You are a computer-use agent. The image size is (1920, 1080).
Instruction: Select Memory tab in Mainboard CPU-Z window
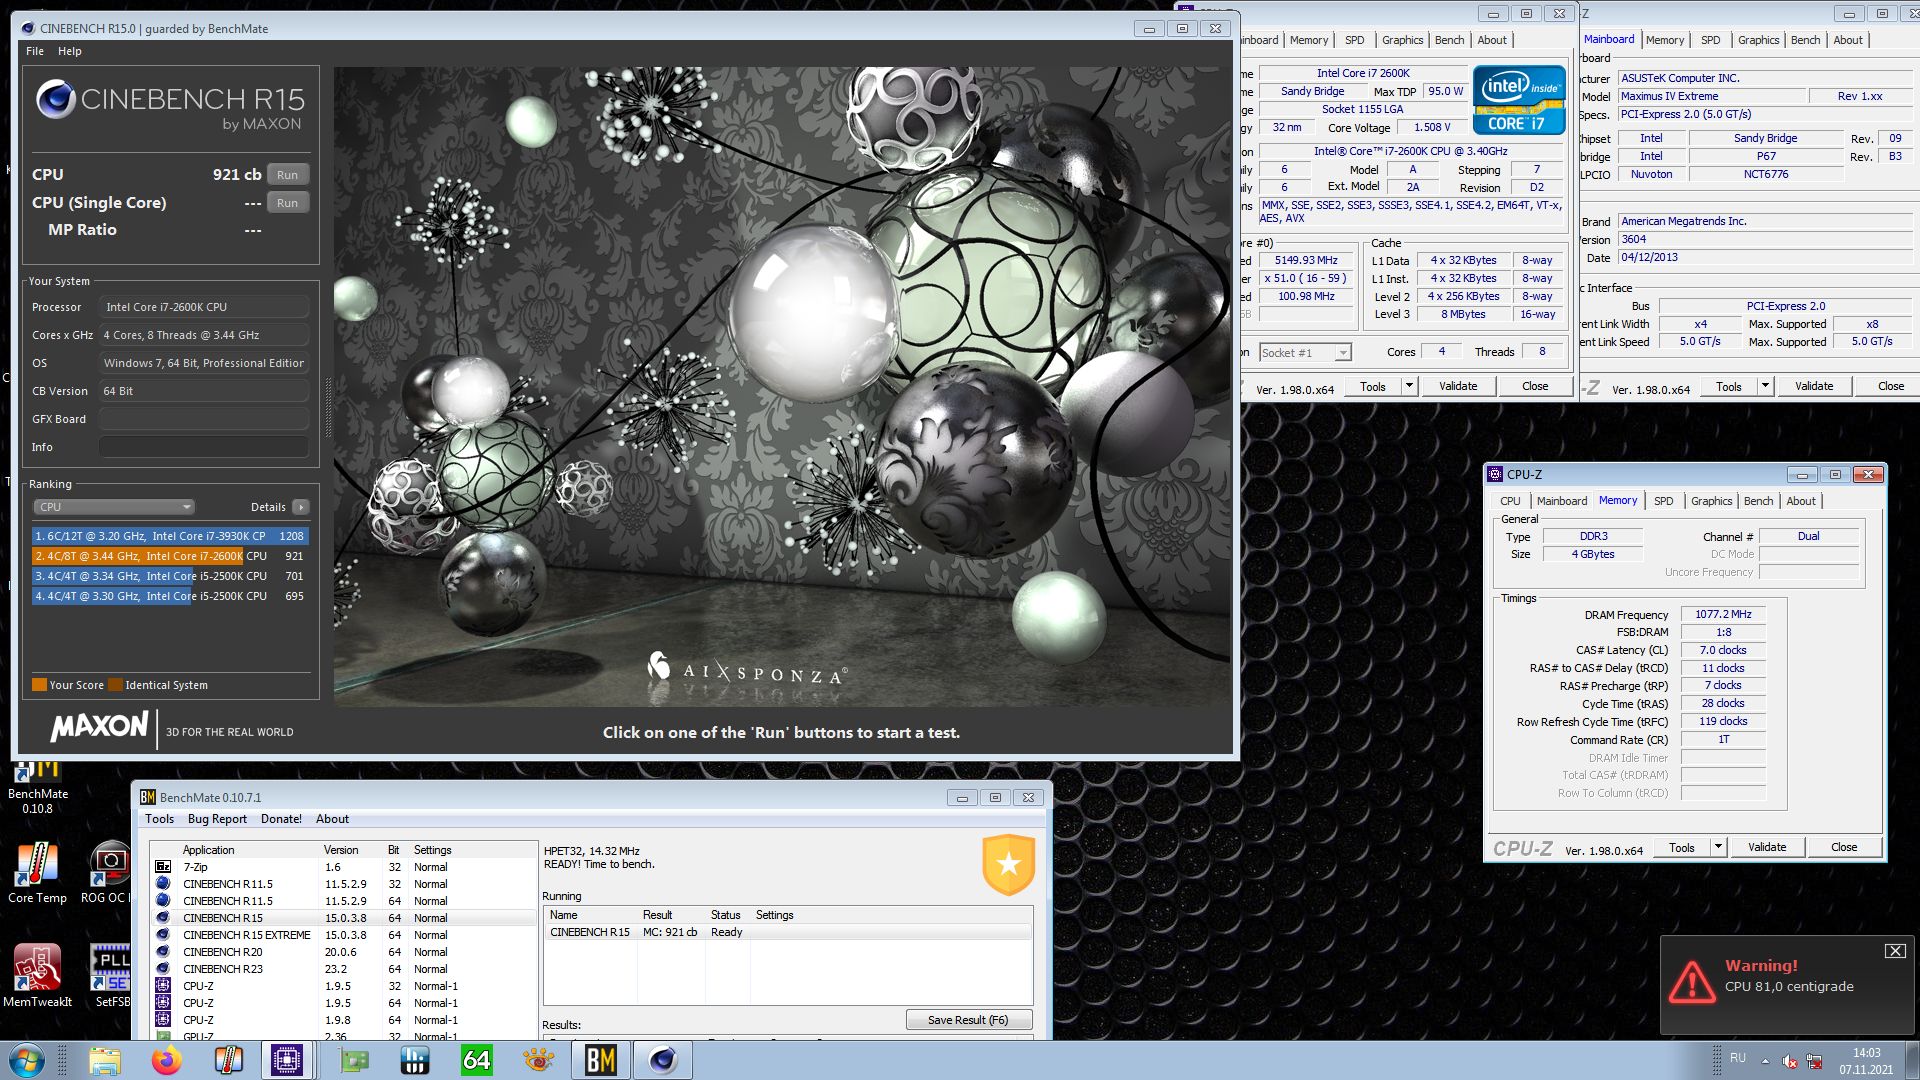(x=1664, y=40)
